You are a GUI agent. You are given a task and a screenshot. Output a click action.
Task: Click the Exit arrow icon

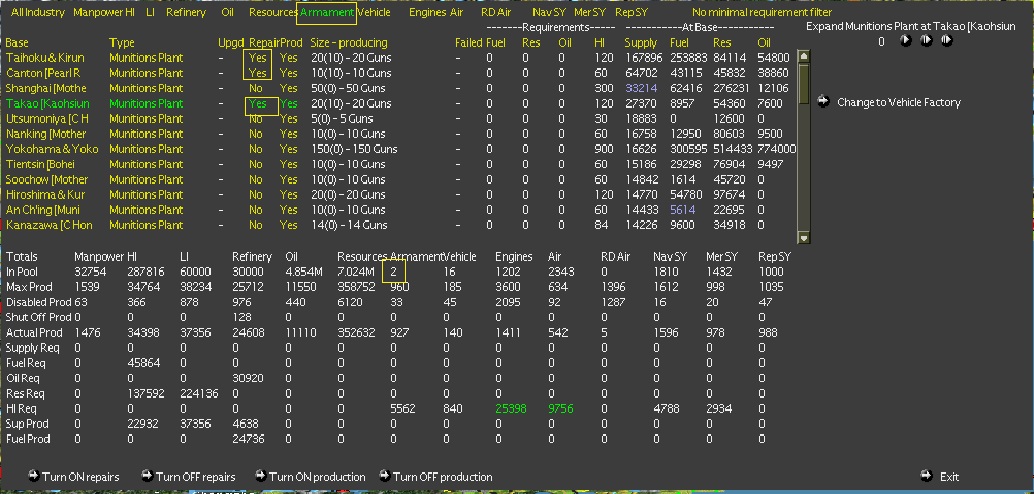(x=927, y=476)
